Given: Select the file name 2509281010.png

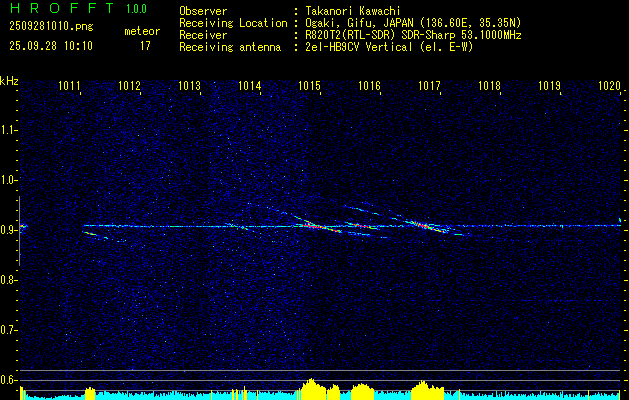Looking at the screenshot, I should 51,26.
